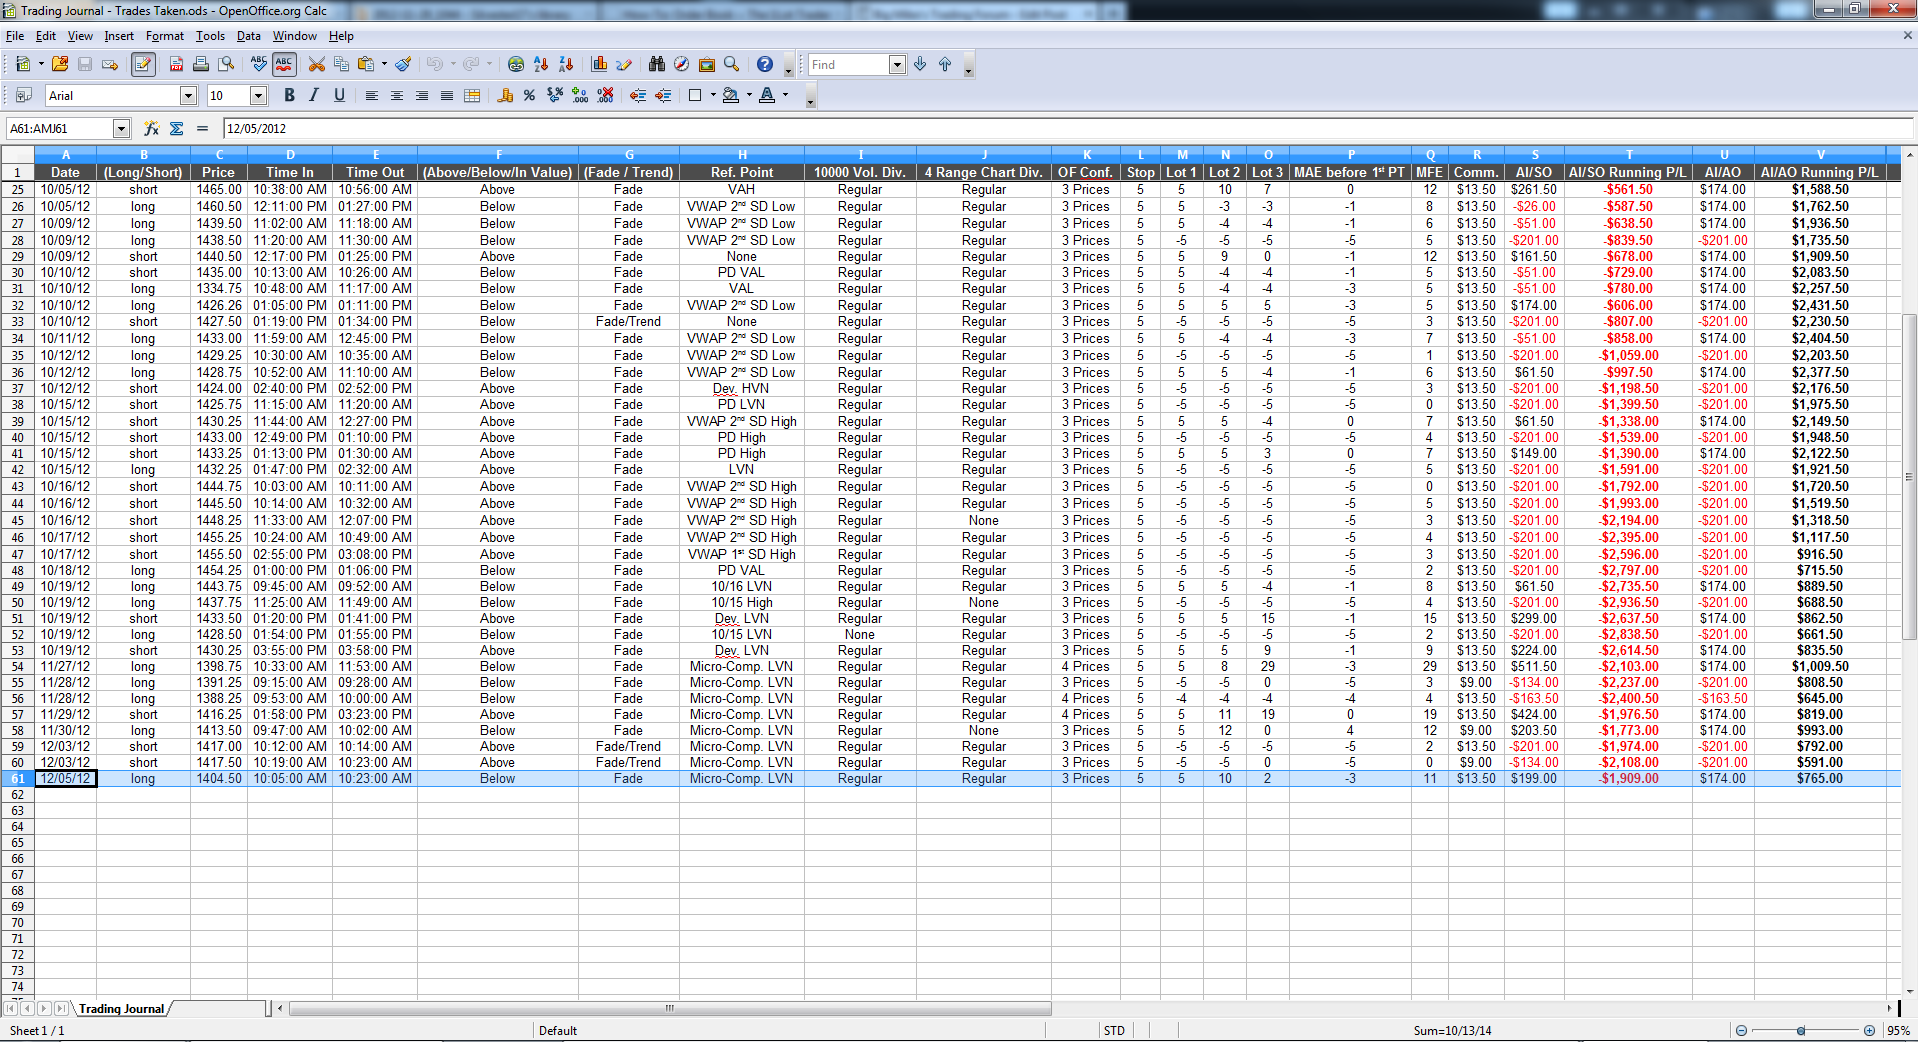This screenshot has width=1918, height=1042.
Task: Center text horizontally
Action: (x=397, y=95)
